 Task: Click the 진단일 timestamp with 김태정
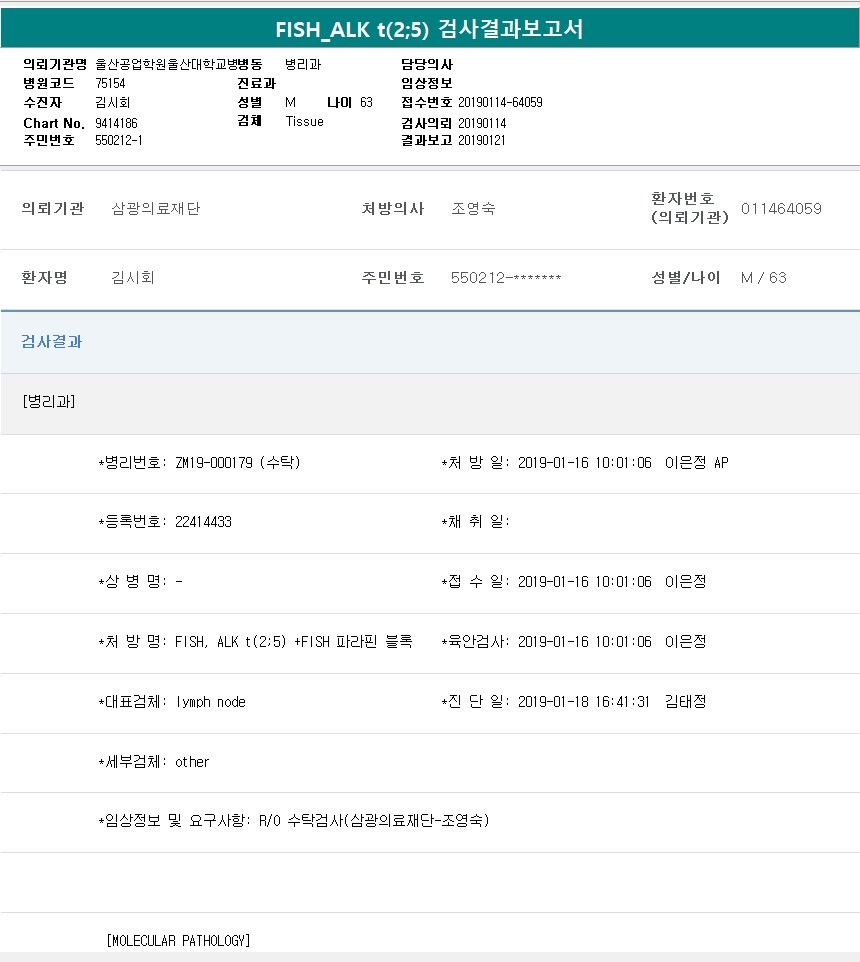[574, 701]
